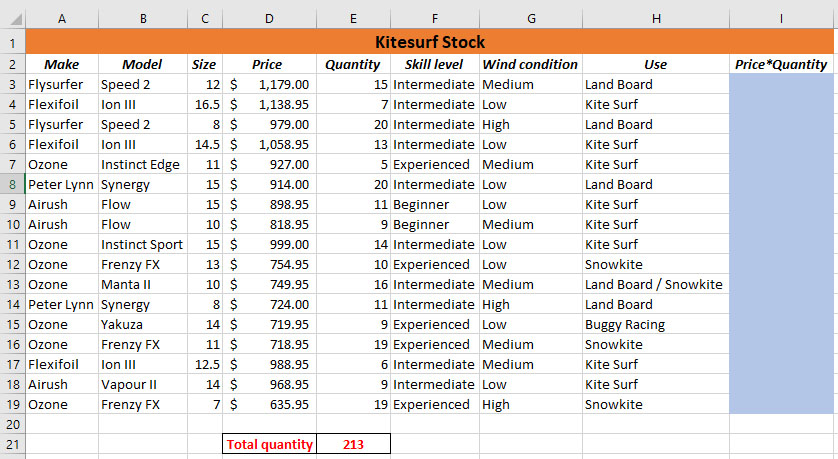Click the Kitesurf Stock title cell
Image resolution: width=838 pixels, height=459 pixels.
pos(430,42)
